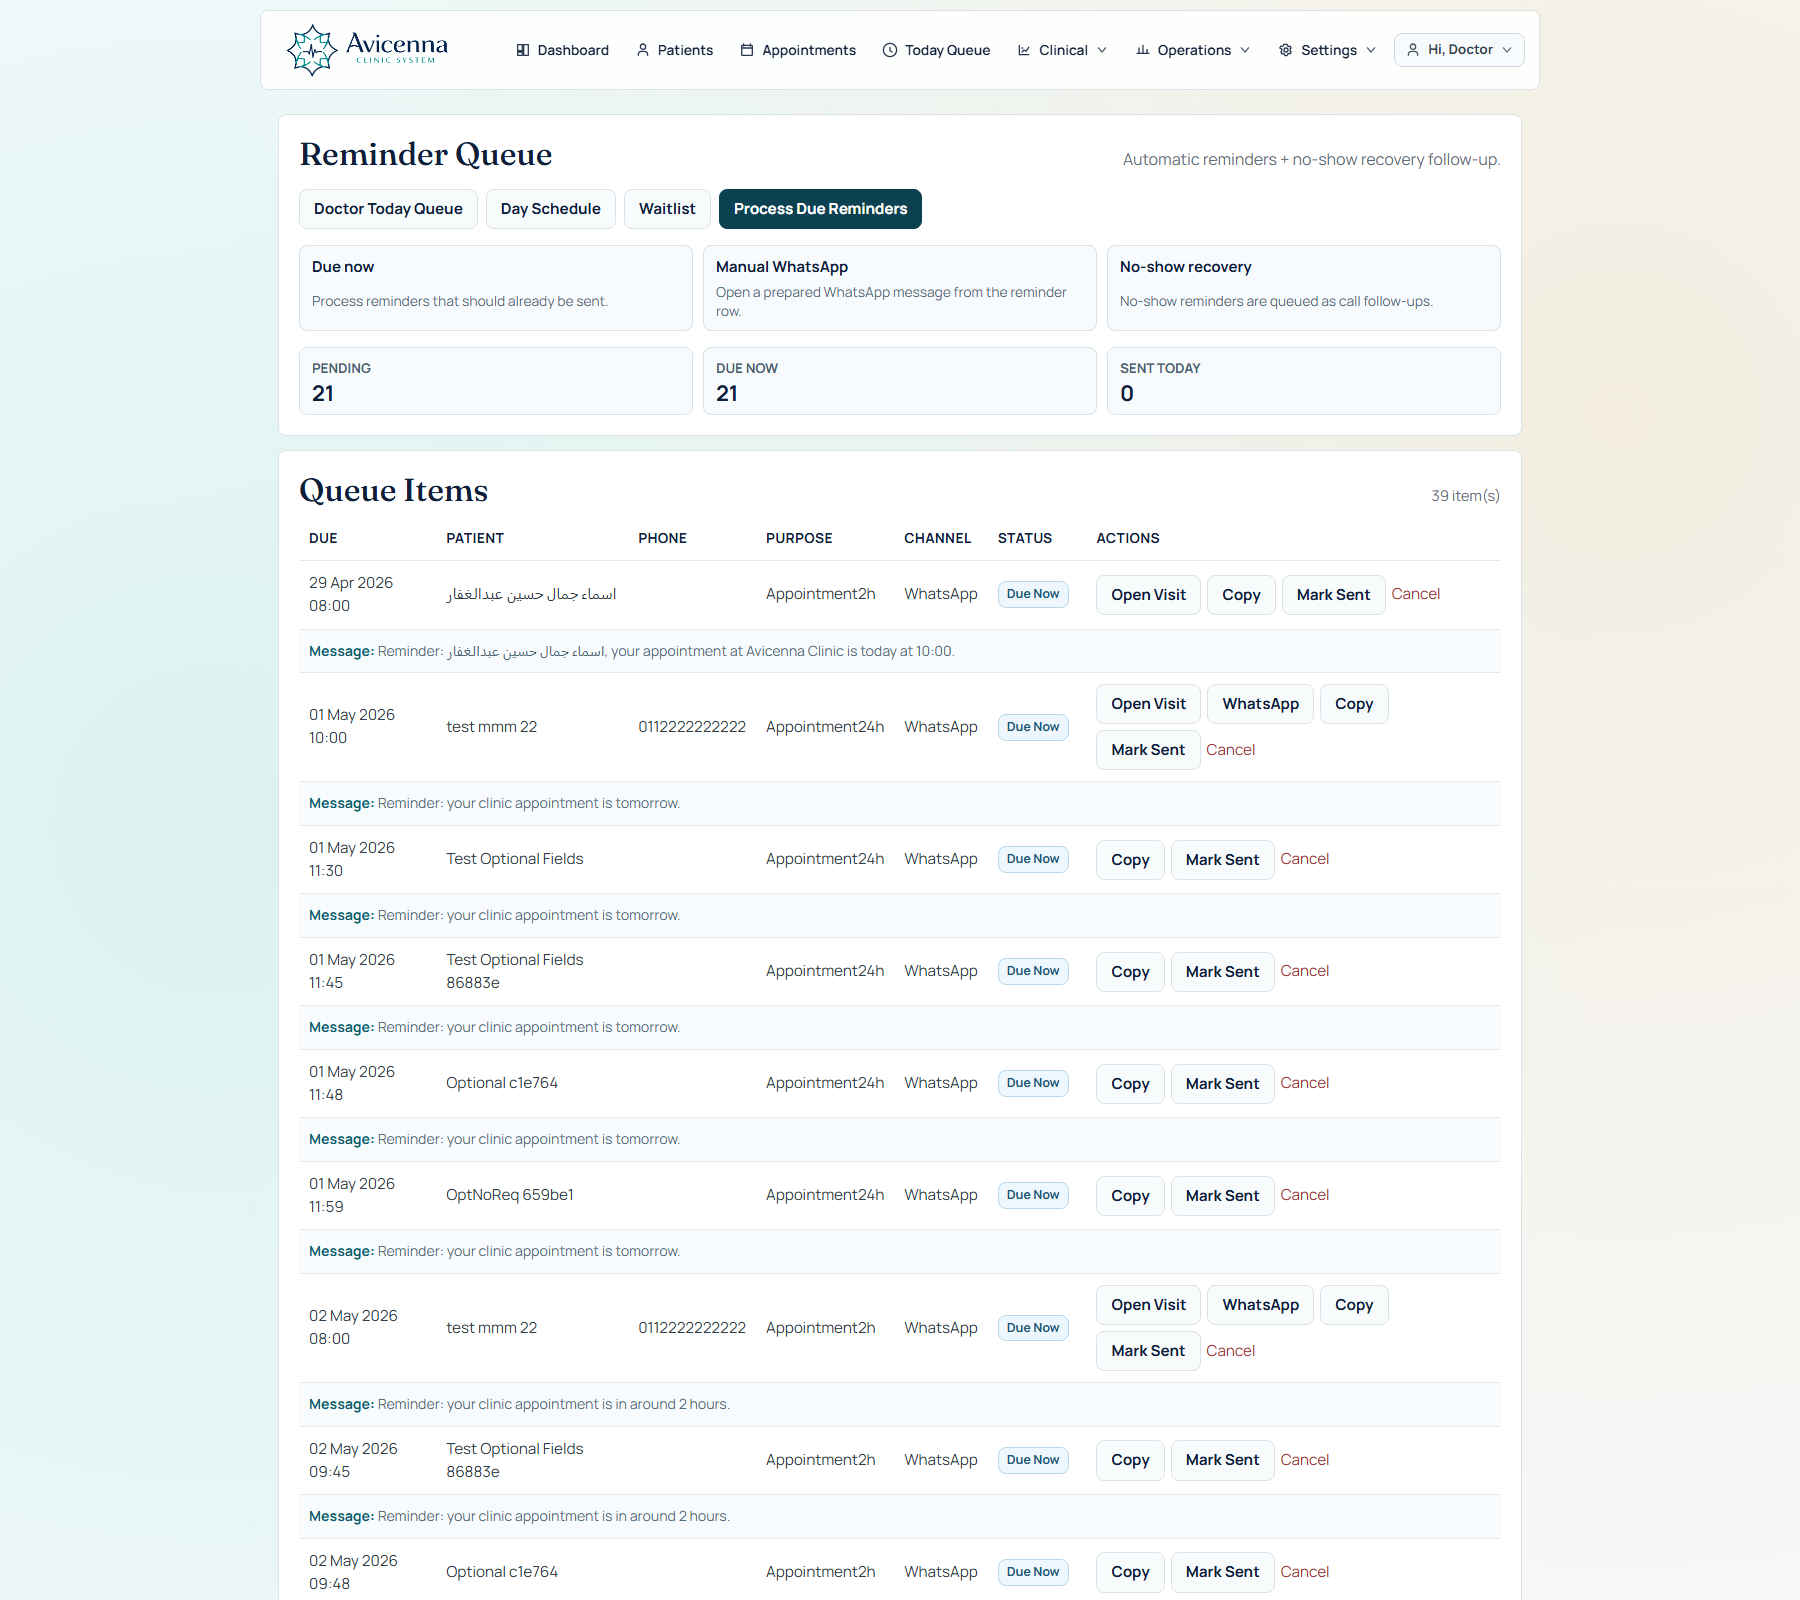The height and width of the screenshot is (1600, 1800).
Task: Click the Dashboard layout icon
Action: pos(523,50)
